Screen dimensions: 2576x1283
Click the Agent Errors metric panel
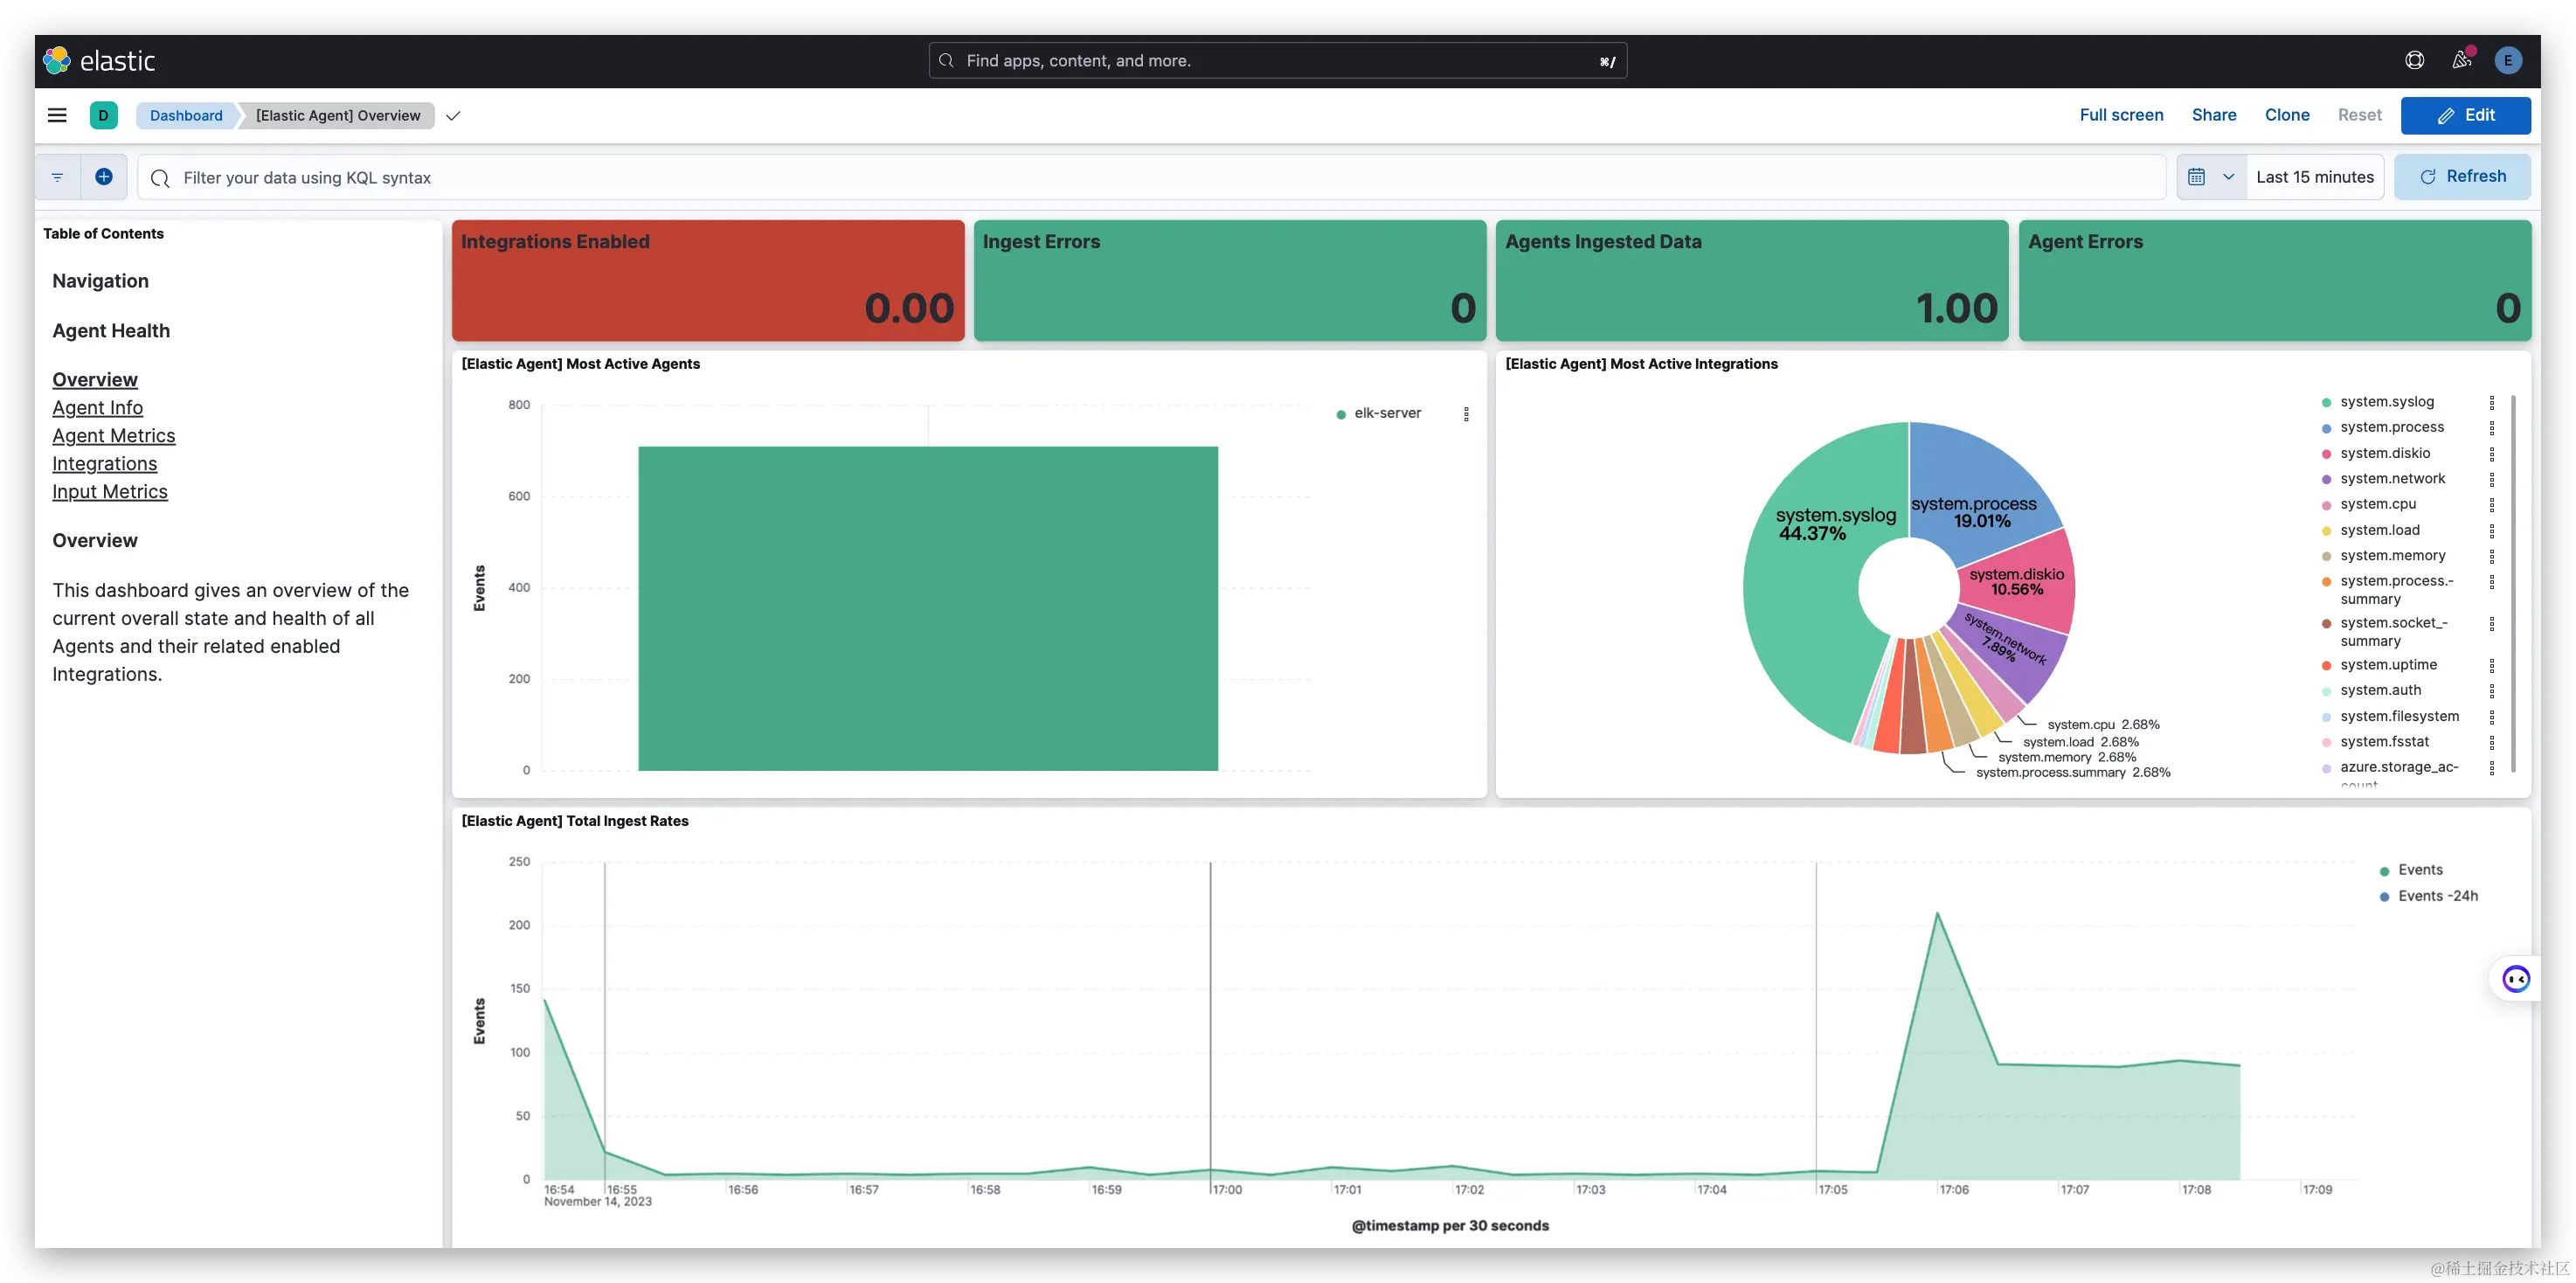[2274, 281]
